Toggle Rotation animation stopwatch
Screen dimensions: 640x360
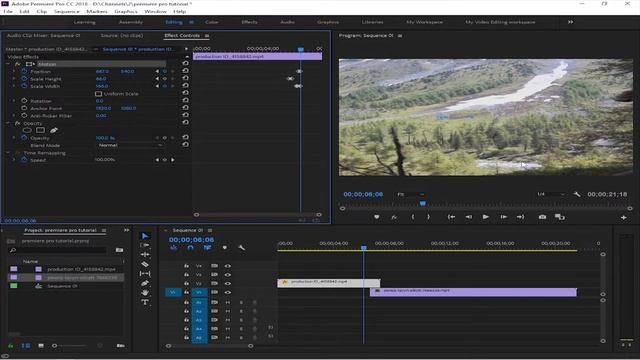click(24, 101)
